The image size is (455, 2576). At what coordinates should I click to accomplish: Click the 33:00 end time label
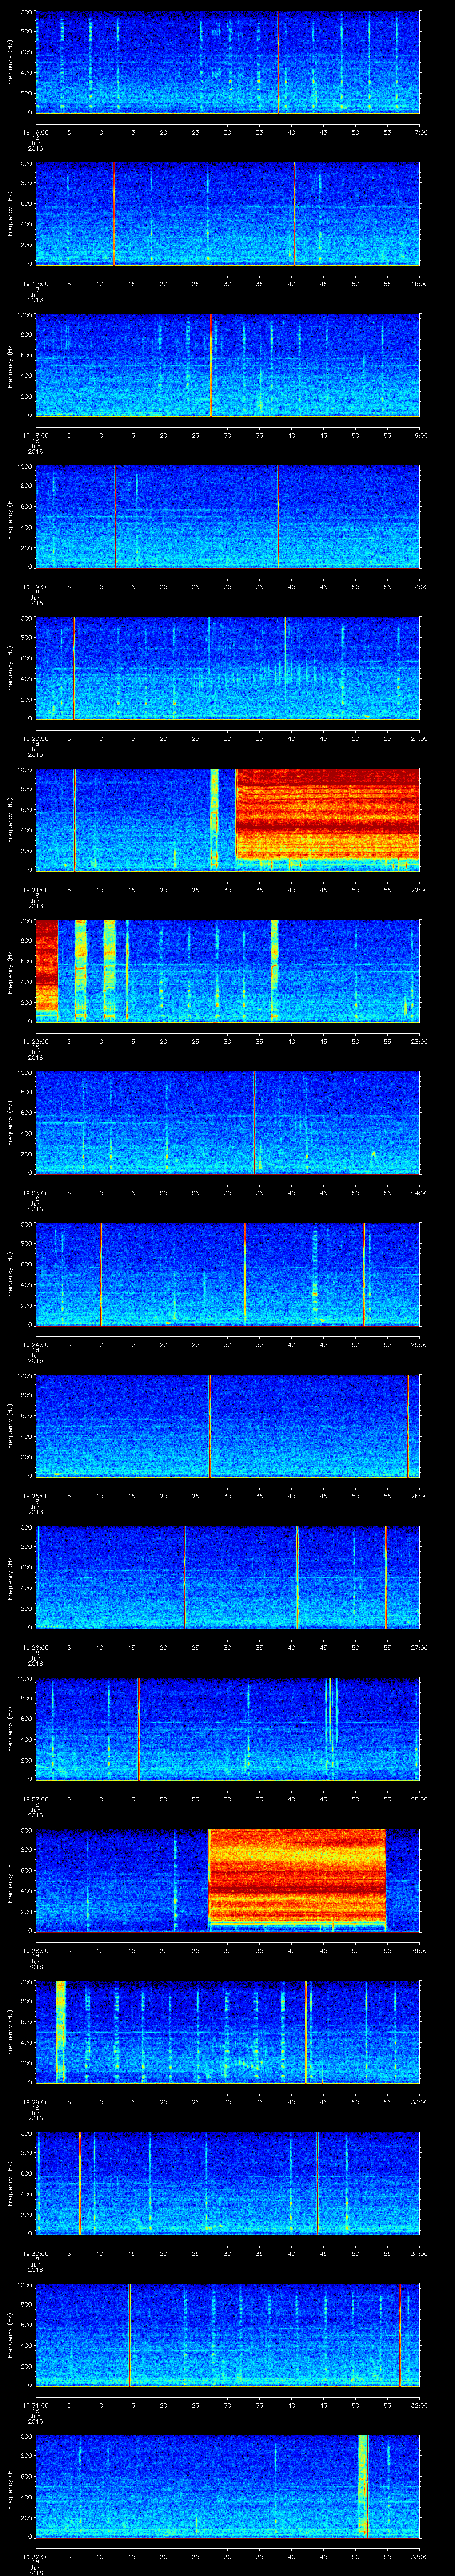point(419,2556)
